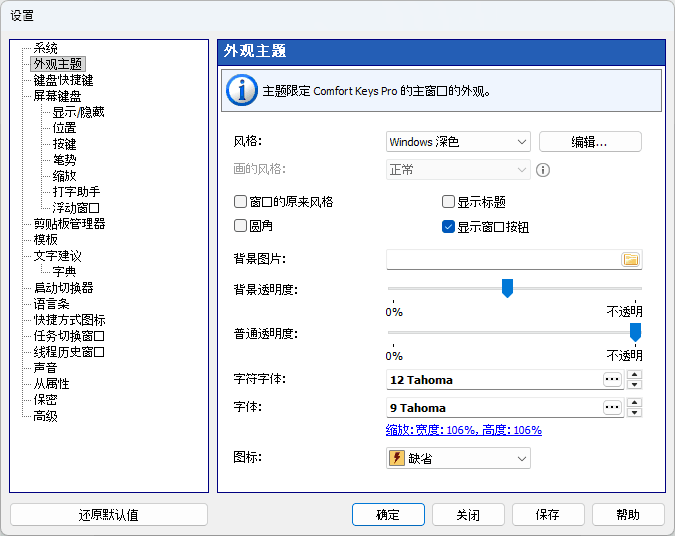Open the 画的风格 dropdown showing 正常
The height and width of the screenshot is (536, 675).
coord(458,170)
